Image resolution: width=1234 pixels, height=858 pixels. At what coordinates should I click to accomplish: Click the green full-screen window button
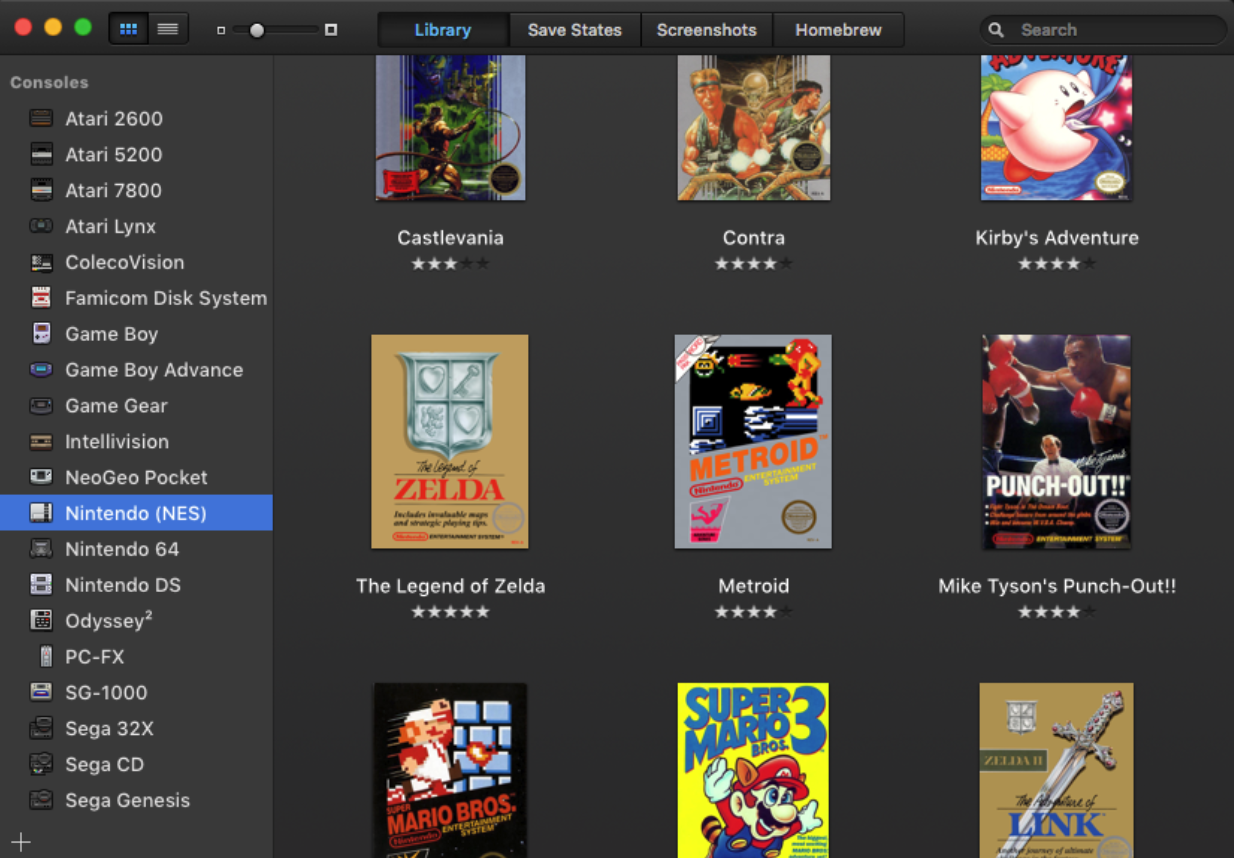click(x=83, y=28)
